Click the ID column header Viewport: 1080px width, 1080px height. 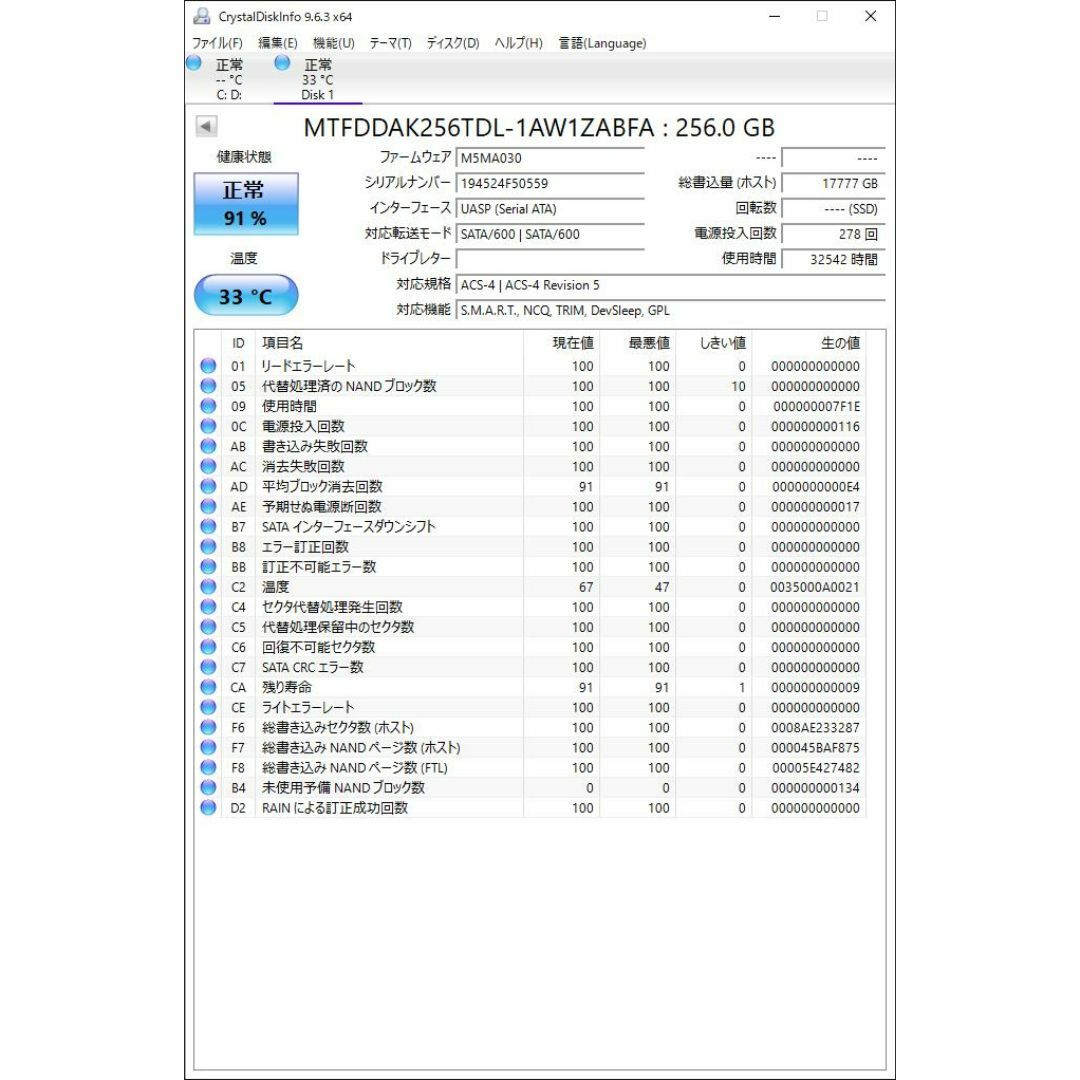(x=238, y=343)
